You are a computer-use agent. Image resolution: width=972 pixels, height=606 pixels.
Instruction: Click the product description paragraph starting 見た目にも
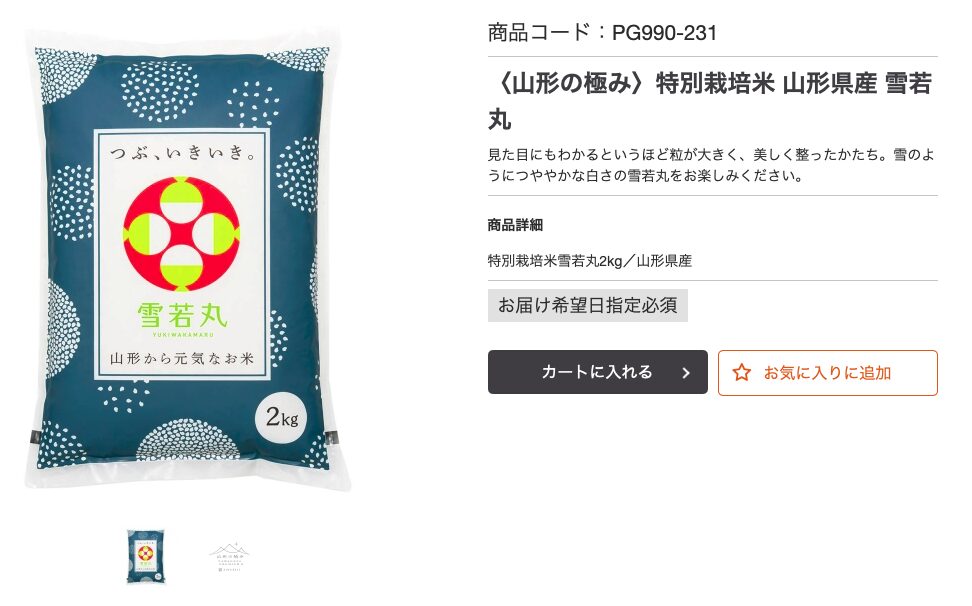[x=711, y=165]
